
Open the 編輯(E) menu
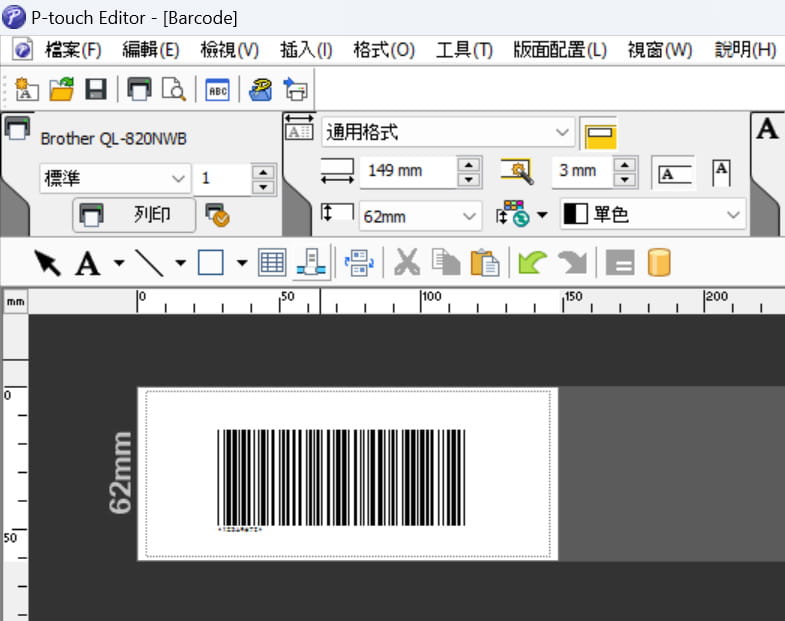point(150,50)
